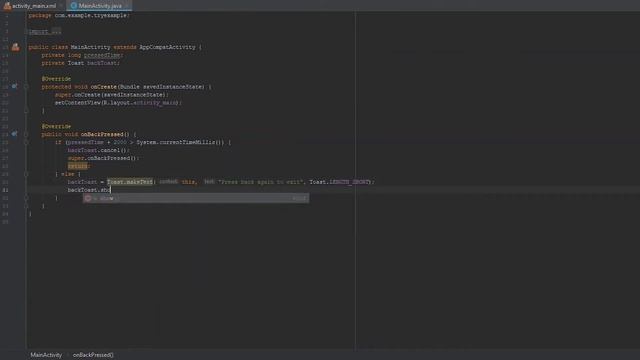Image resolution: width=640 pixels, height=360 pixels.
Task: Click the highlighted Toast.makeText call
Action: 130,182
